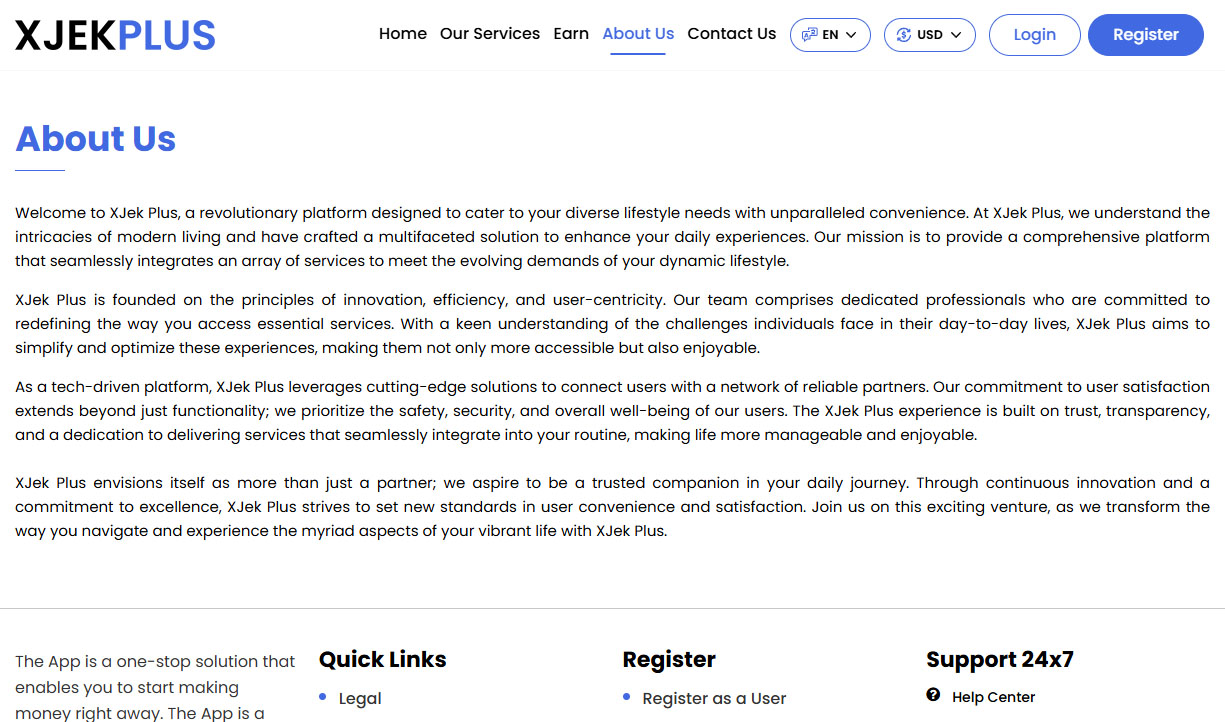Go to the Contact Us page
This screenshot has width=1225, height=722.
coord(731,33)
